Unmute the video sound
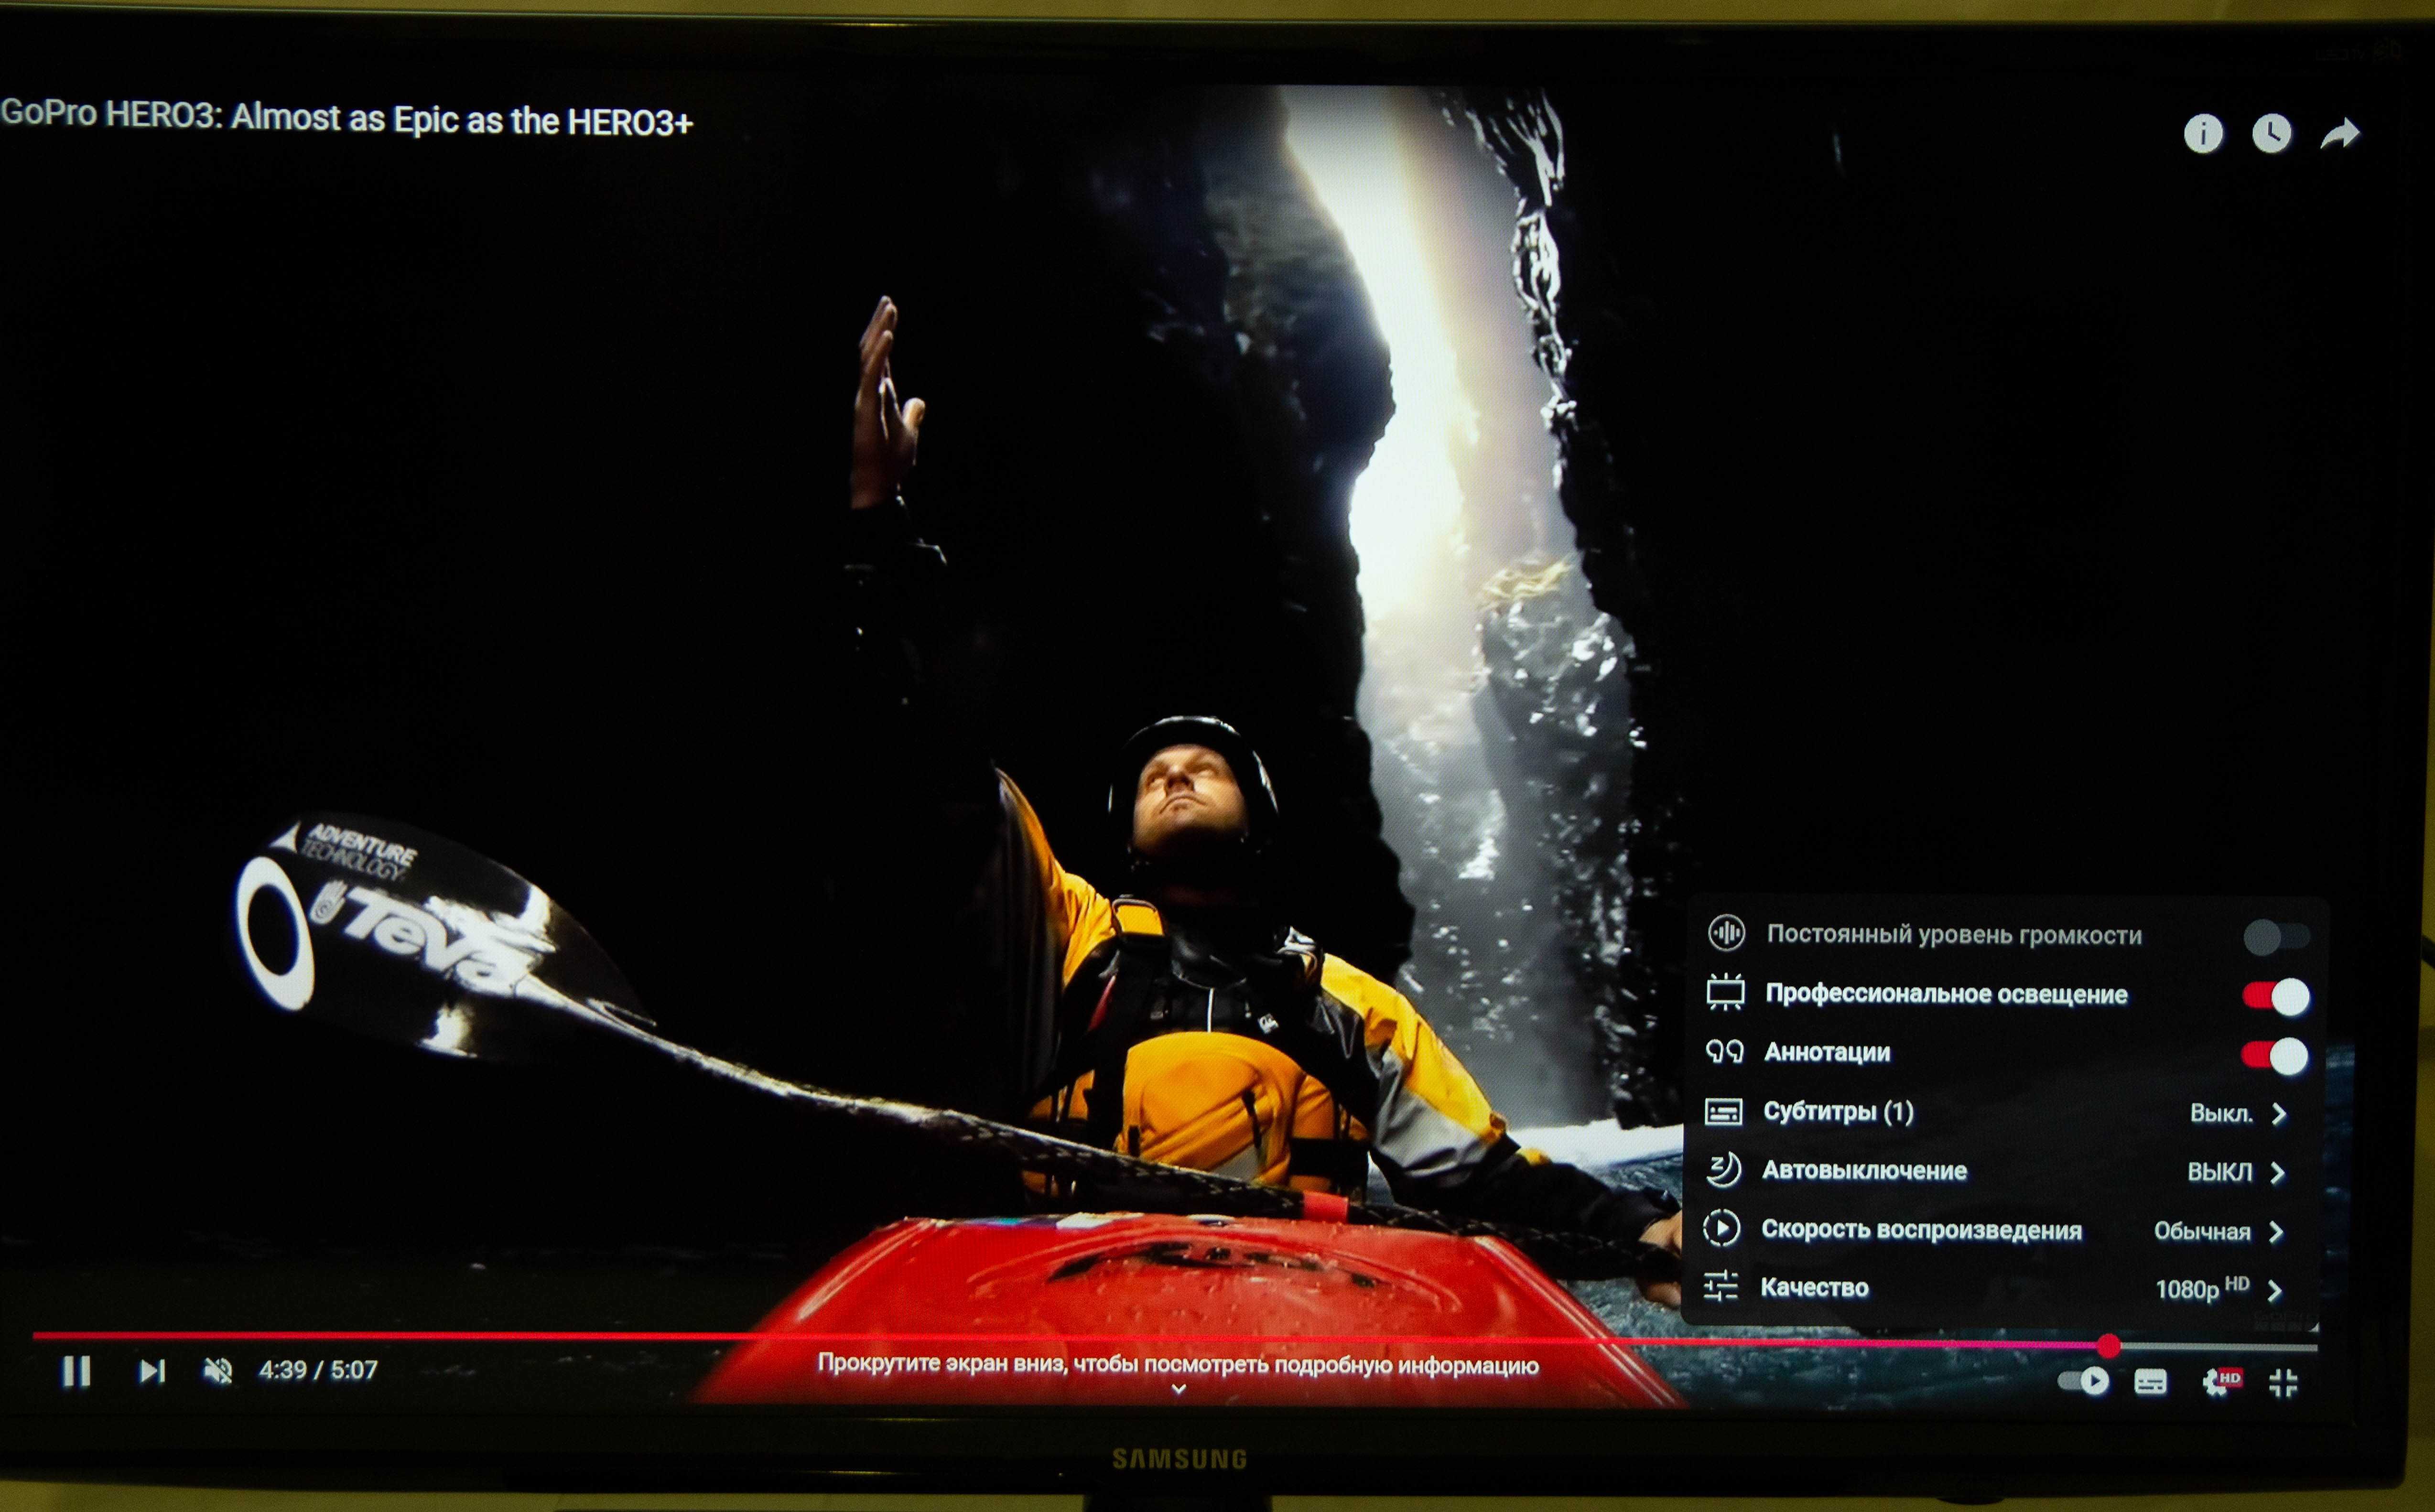2435x1512 pixels. 217,1371
